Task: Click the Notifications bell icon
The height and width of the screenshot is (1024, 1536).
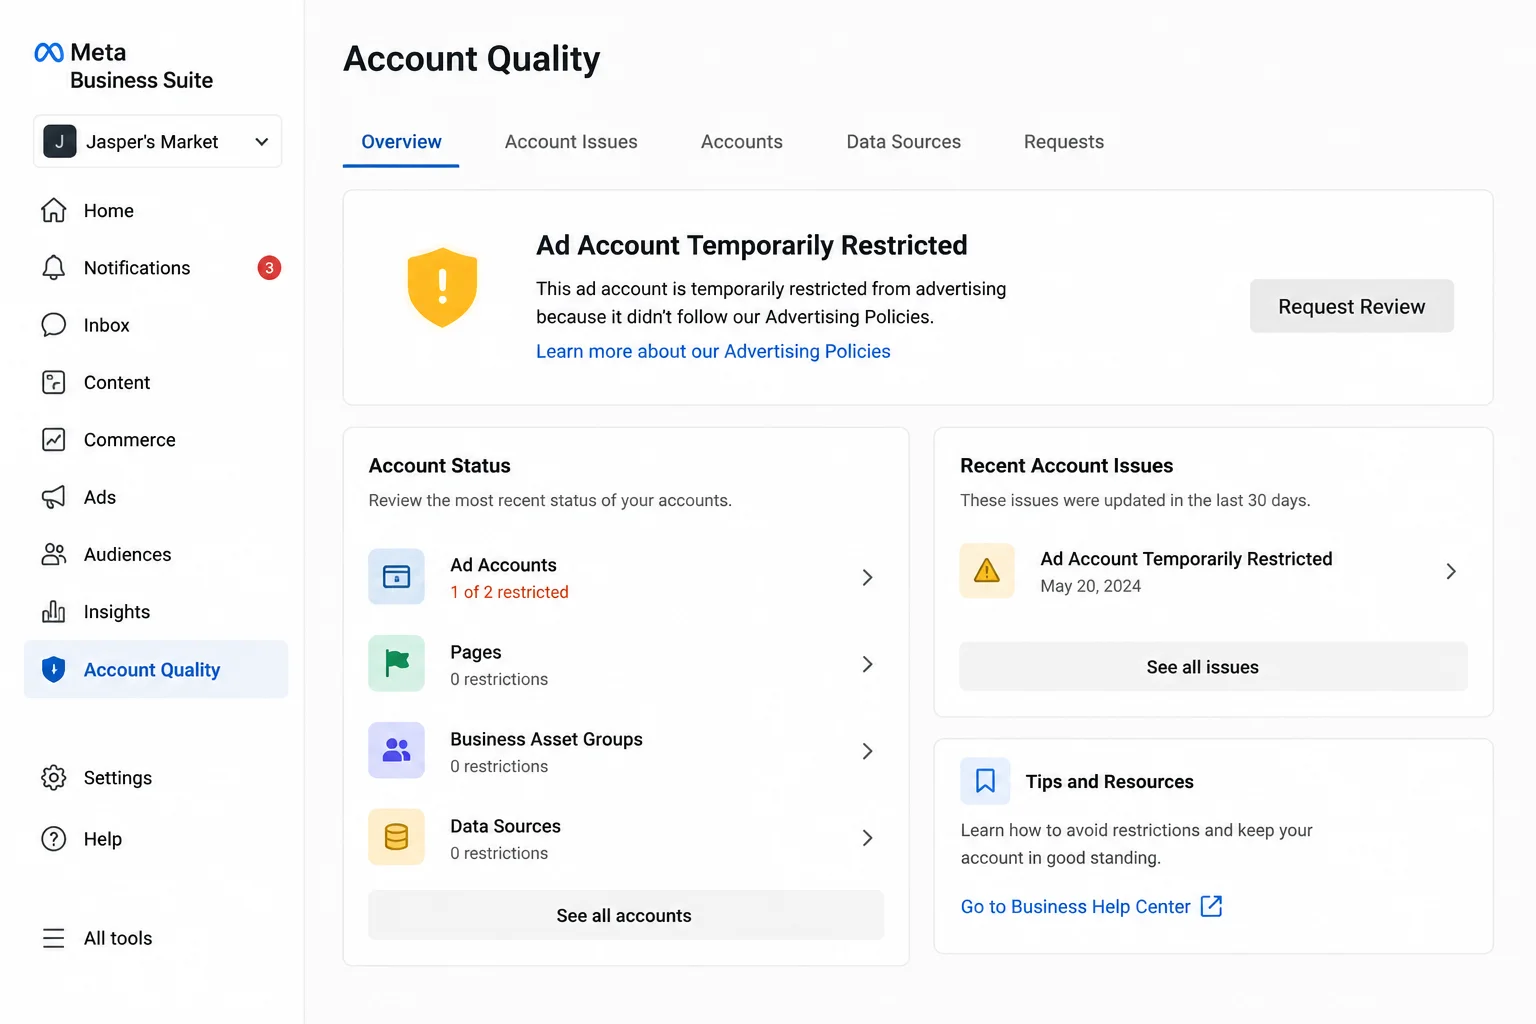Action: (x=54, y=267)
